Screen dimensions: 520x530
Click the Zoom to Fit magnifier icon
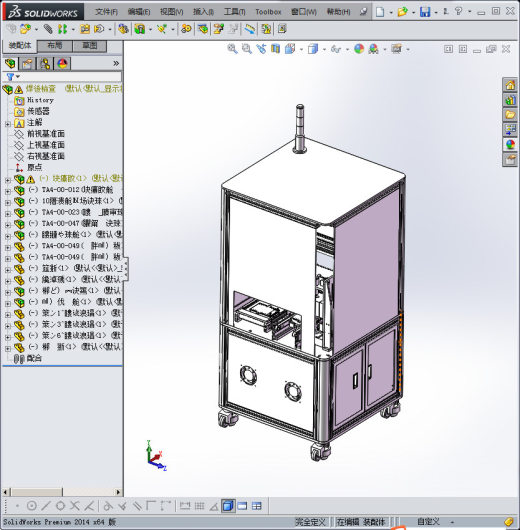pos(232,49)
